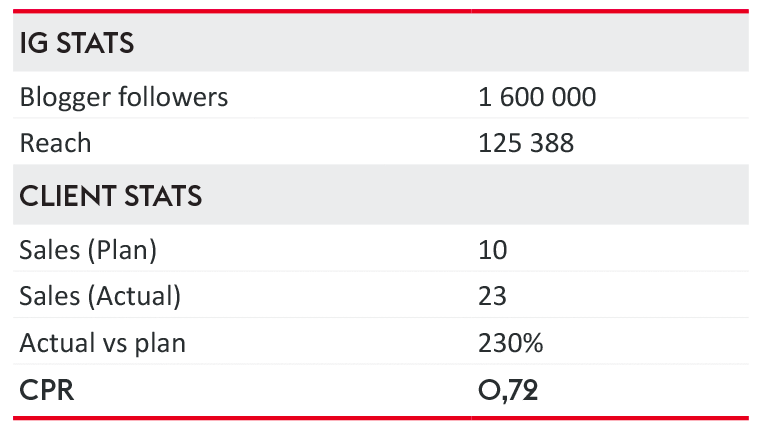
Task: Click the red top border line
Action: (380, 12)
